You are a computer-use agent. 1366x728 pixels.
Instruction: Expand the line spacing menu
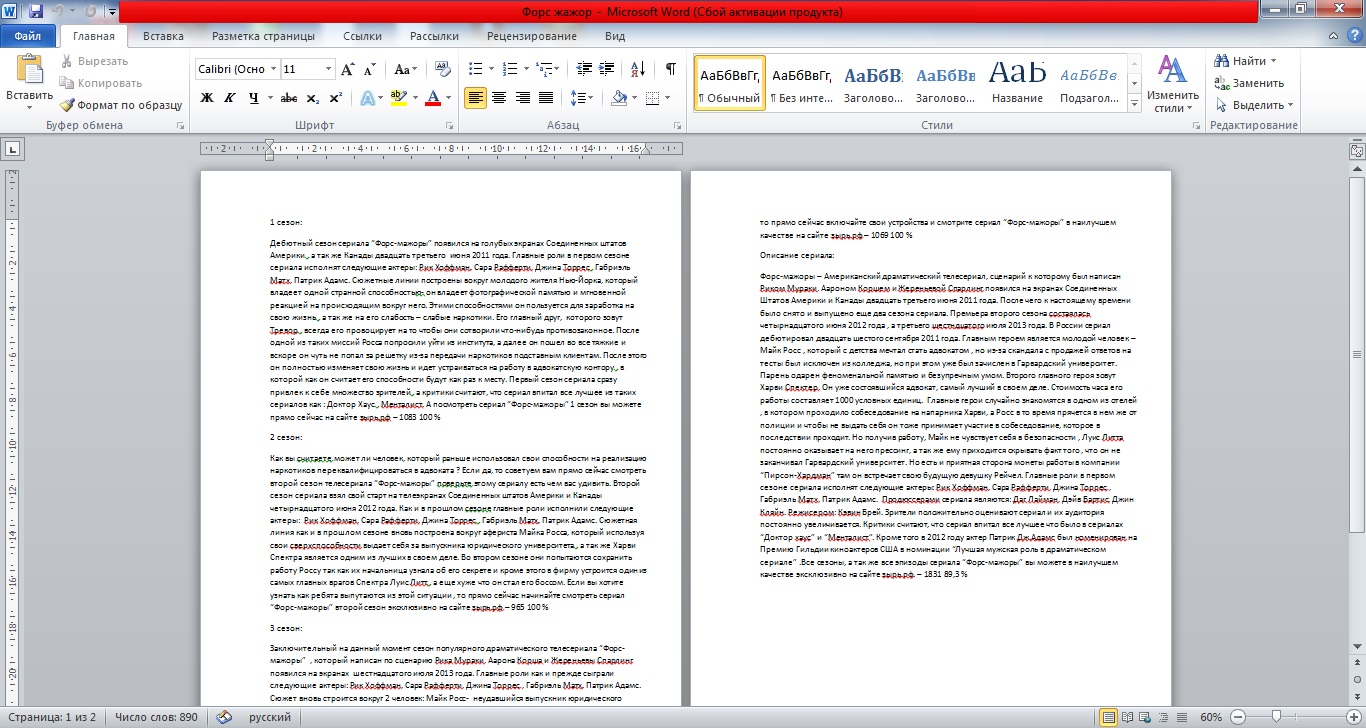click(x=581, y=98)
